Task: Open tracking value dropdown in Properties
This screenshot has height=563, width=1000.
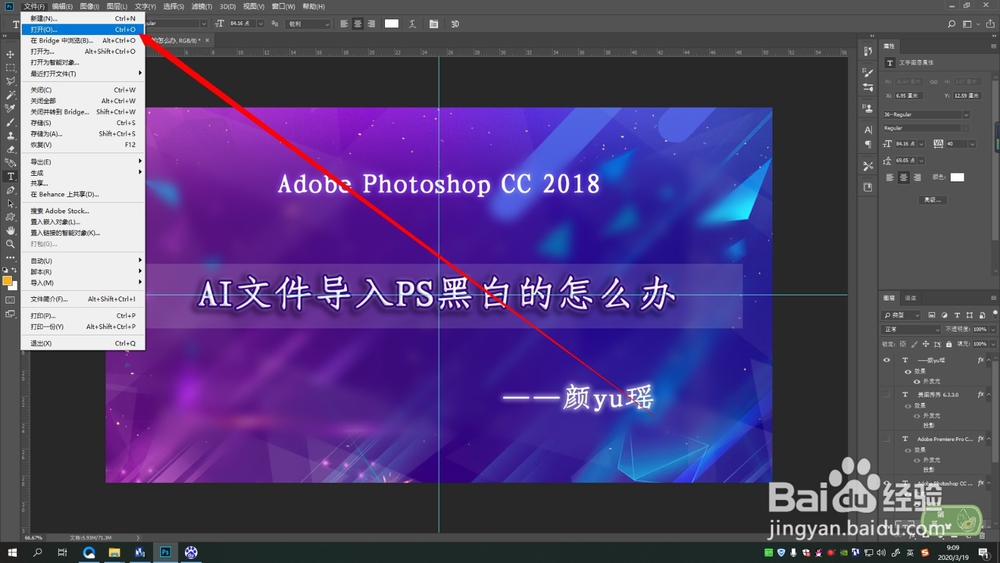Action: (x=972, y=144)
